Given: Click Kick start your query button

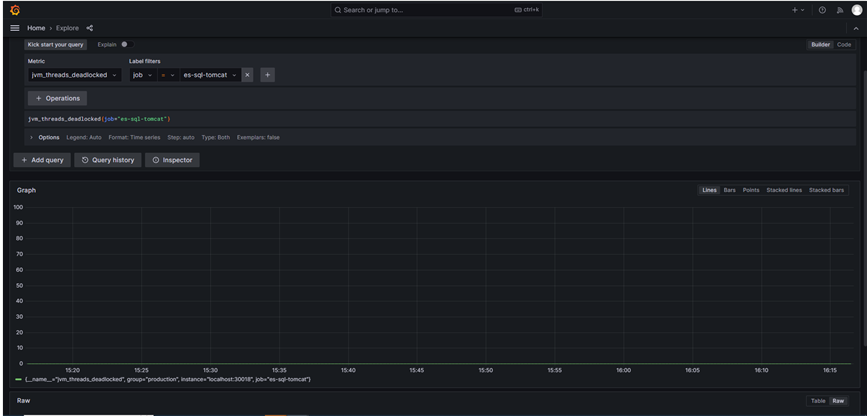Looking at the screenshot, I should (55, 45).
